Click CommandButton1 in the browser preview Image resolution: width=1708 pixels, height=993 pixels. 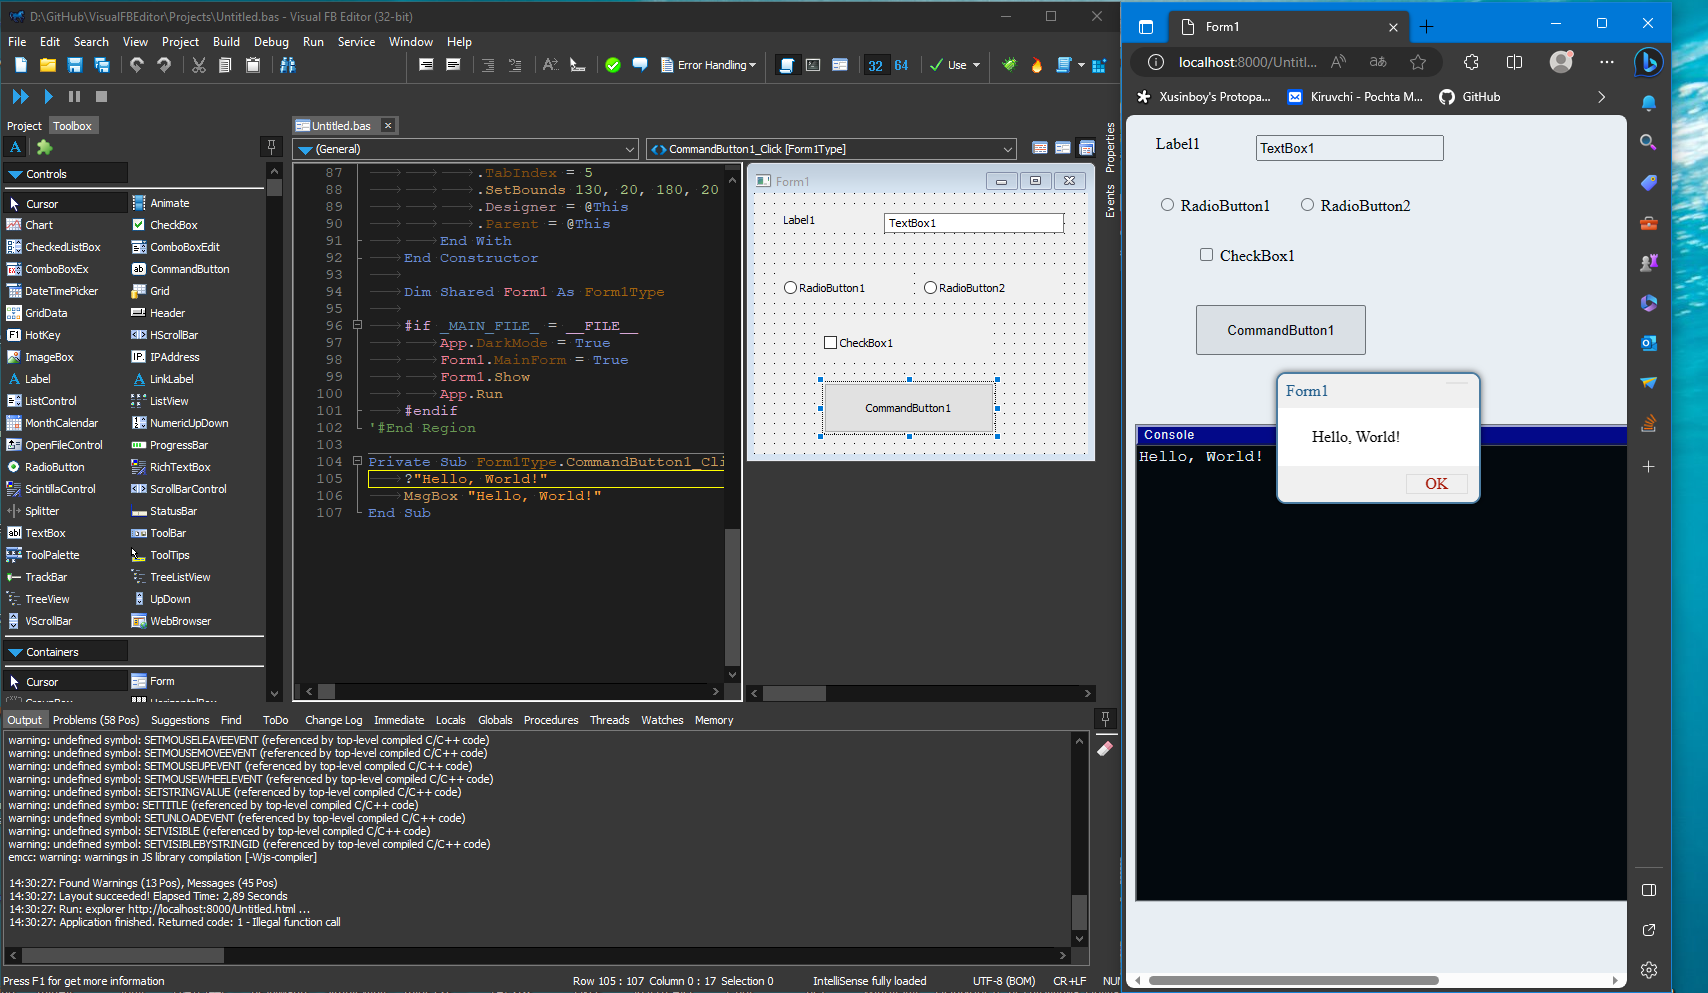click(1280, 329)
